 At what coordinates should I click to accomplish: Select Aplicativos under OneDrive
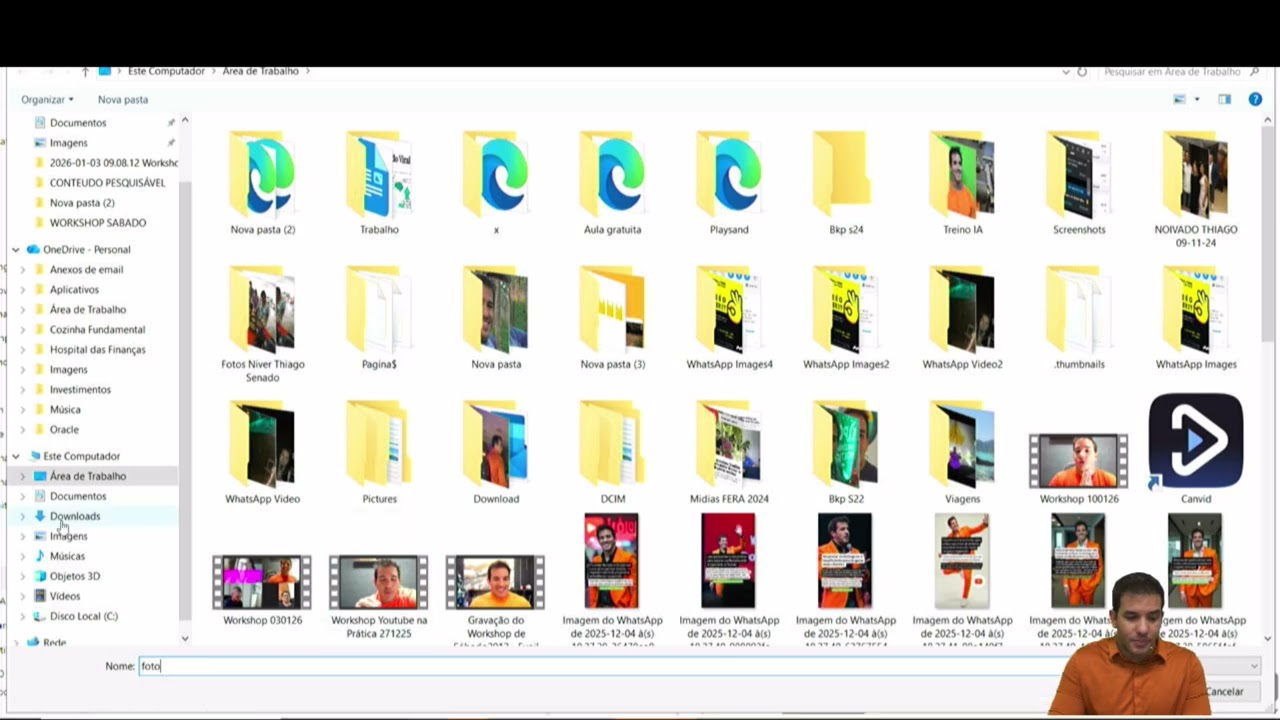tap(74, 289)
